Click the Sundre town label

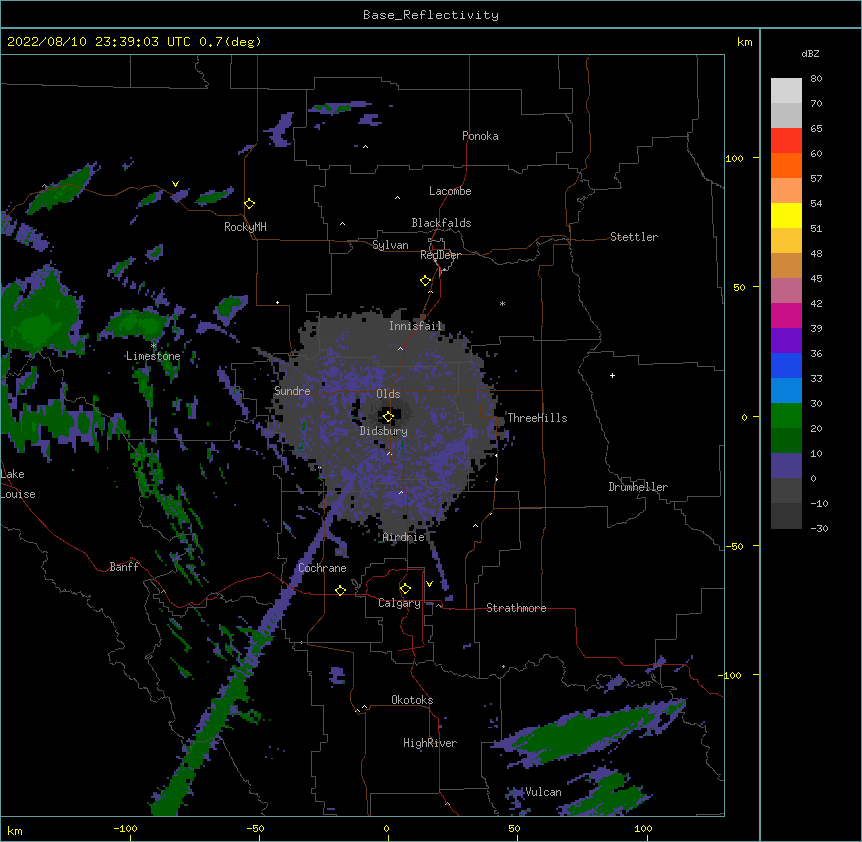(x=292, y=391)
